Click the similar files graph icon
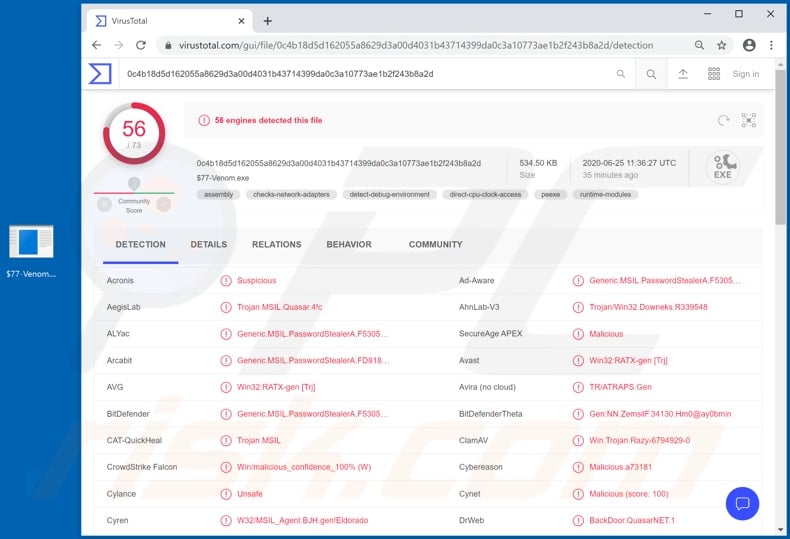Image resolution: width=790 pixels, height=539 pixels. click(749, 120)
